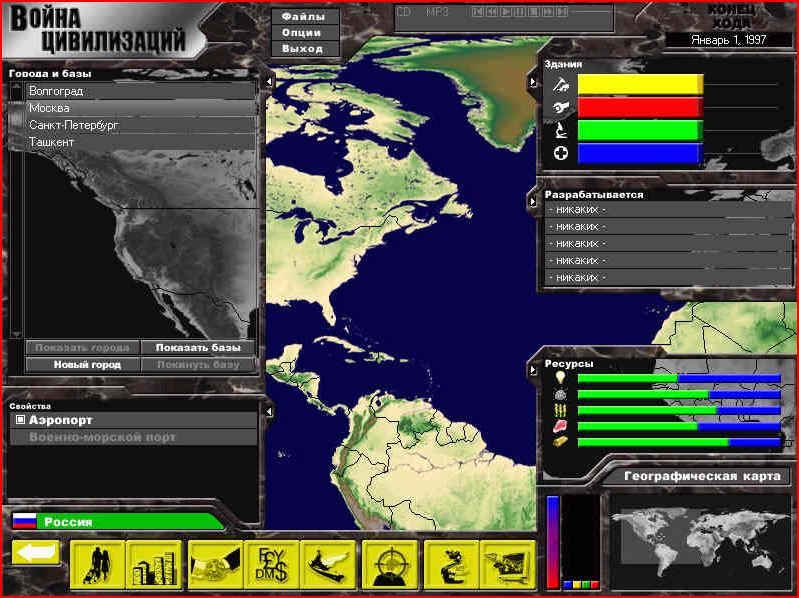Open the Файлы menu
The height and width of the screenshot is (598, 799).
click(302, 17)
